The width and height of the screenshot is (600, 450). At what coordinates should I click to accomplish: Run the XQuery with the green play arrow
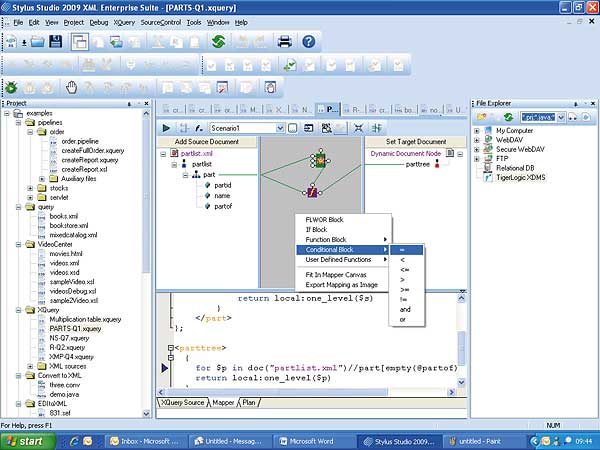point(166,128)
